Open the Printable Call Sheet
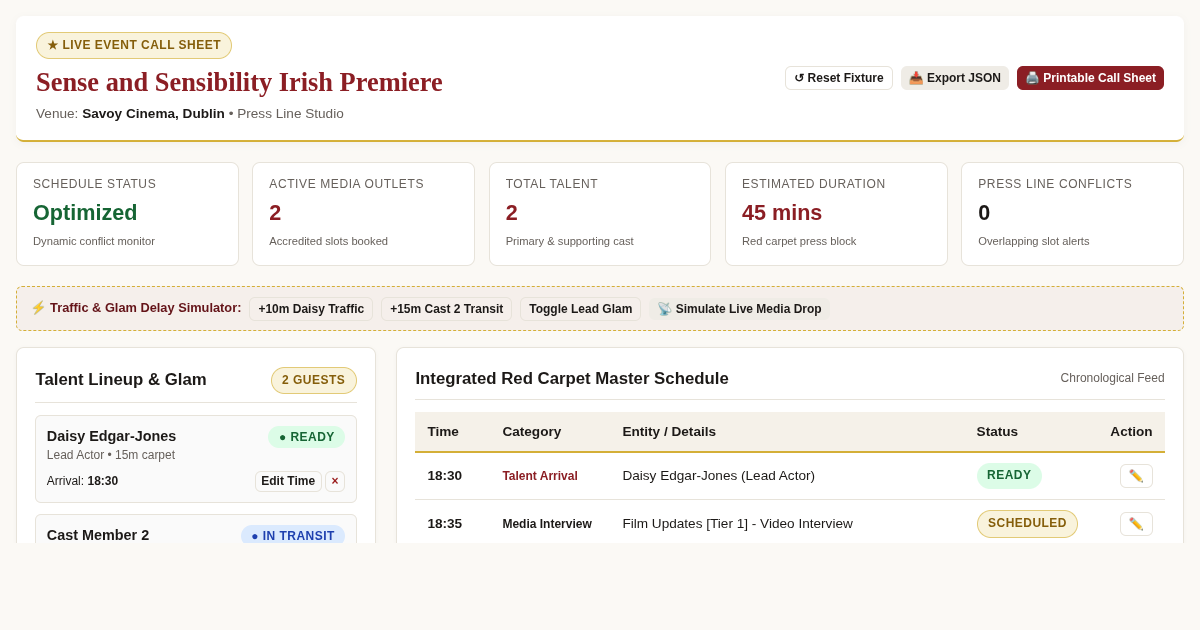The image size is (1200, 630). (x=1090, y=78)
